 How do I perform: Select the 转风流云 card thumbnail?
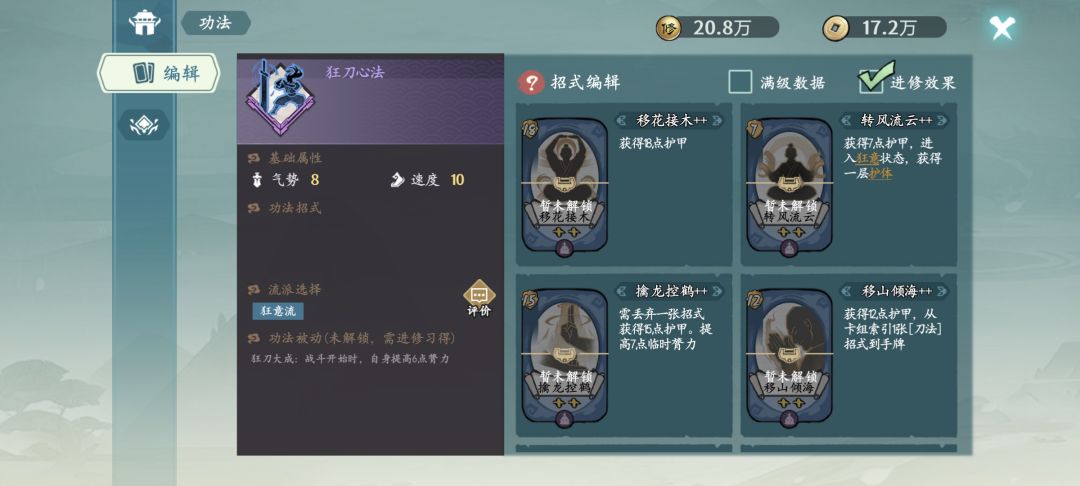[789, 188]
